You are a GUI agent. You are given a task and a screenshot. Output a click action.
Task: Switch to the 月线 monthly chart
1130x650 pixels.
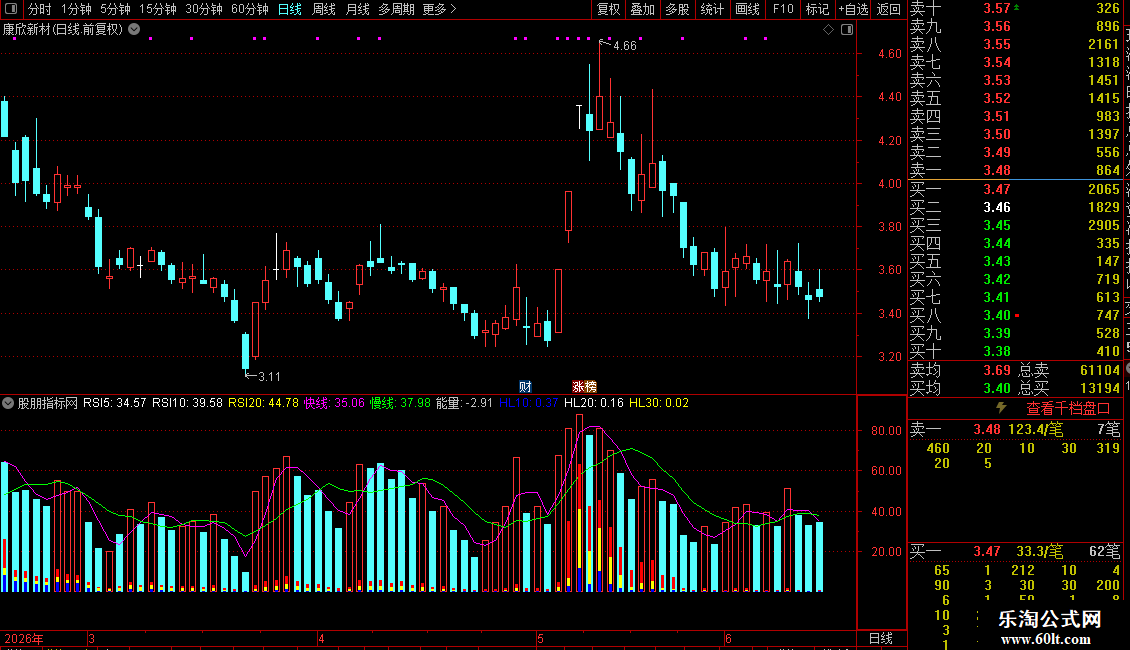(357, 9)
